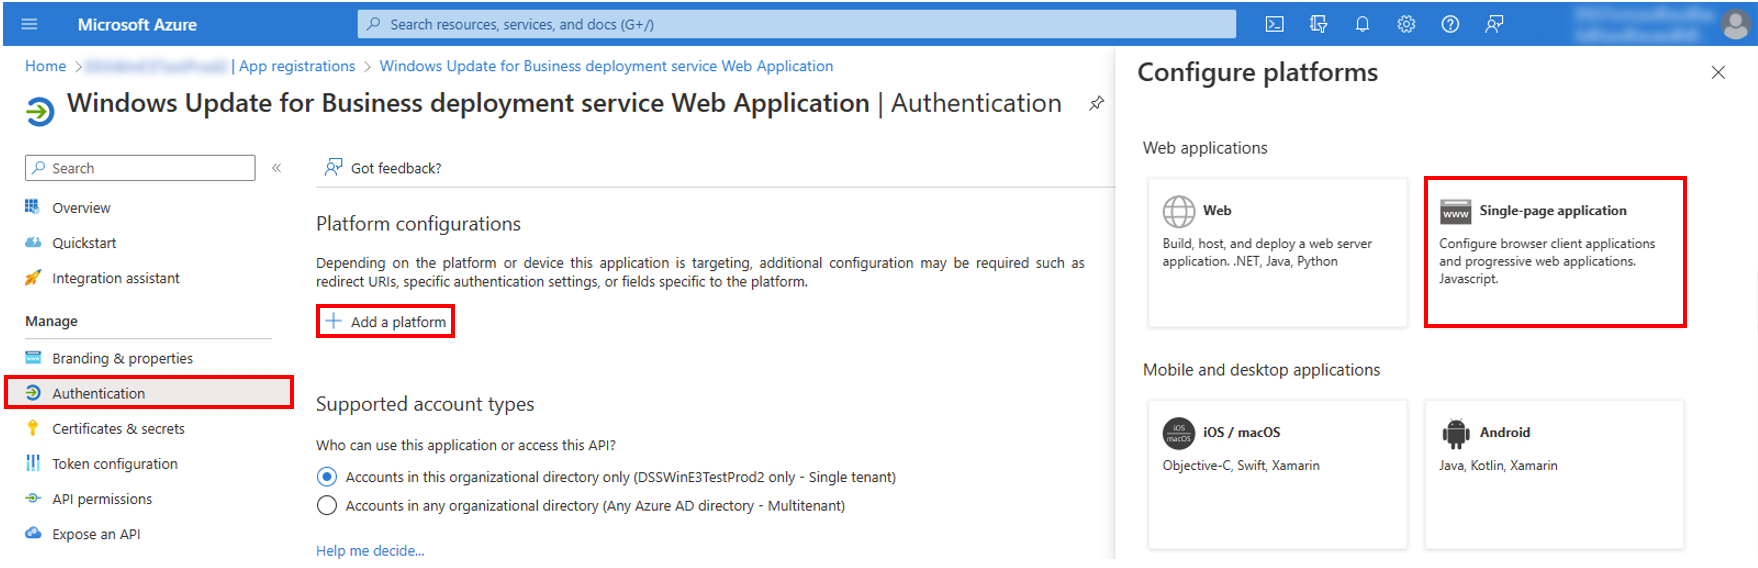Click the Integration assistant rocket icon
Image resolution: width=1758 pixels, height=568 pixels.
pos(33,278)
